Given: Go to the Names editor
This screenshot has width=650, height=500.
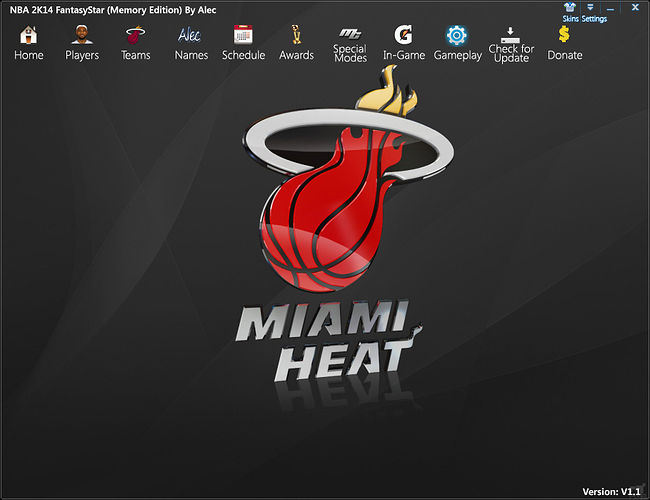Looking at the screenshot, I should click(x=190, y=36).
